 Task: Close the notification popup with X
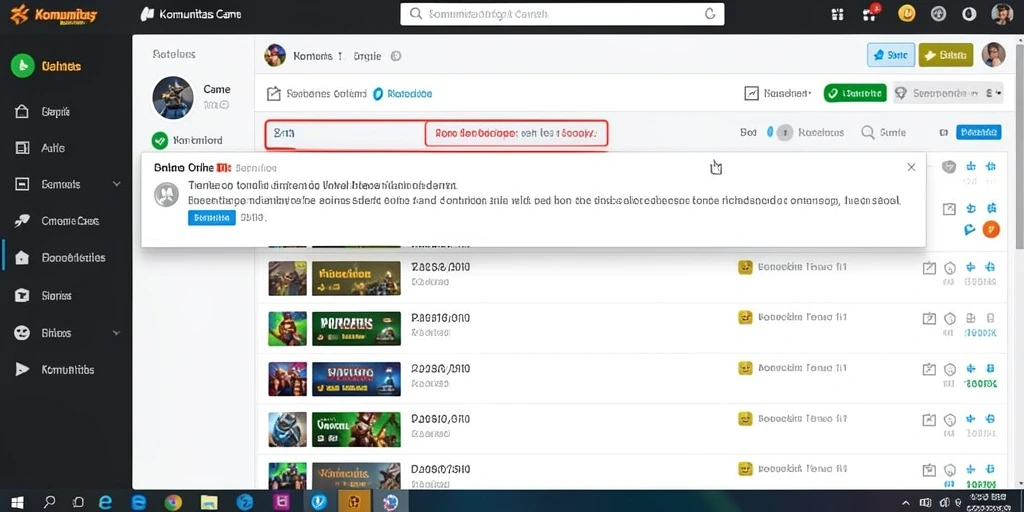pos(911,167)
